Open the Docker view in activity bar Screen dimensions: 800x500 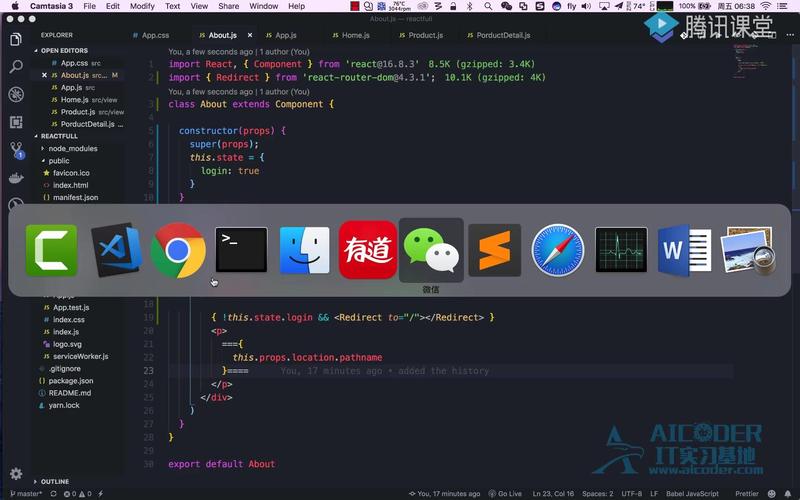coord(16,178)
